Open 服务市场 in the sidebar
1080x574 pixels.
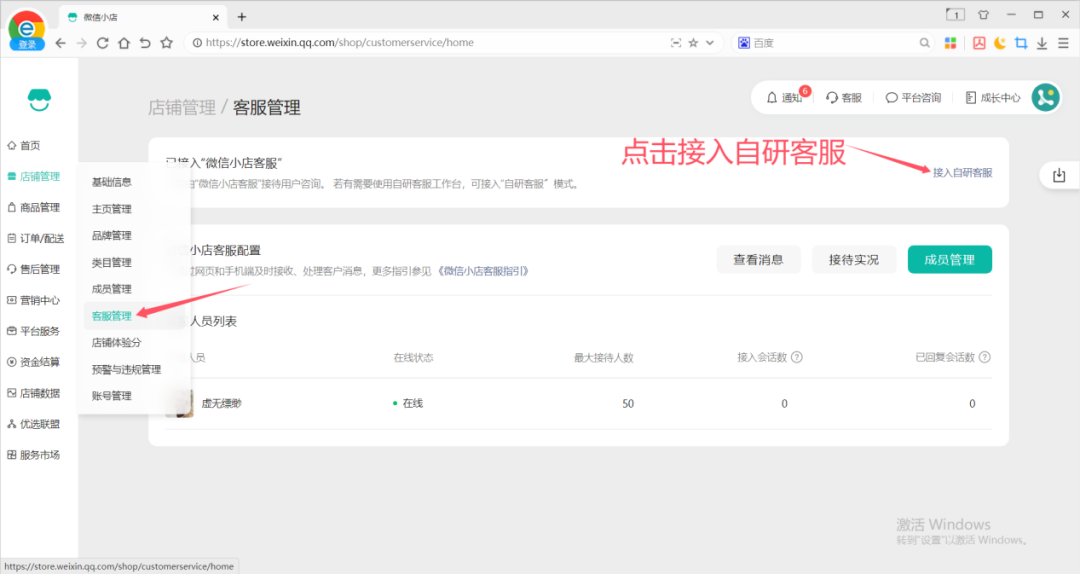coord(34,455)
